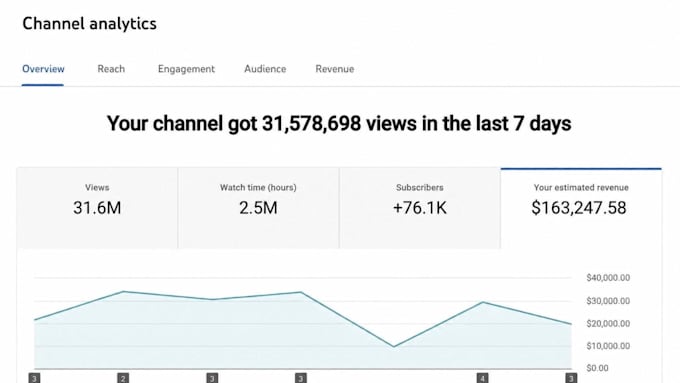Click the Channel analytics heading

[89, 24]
